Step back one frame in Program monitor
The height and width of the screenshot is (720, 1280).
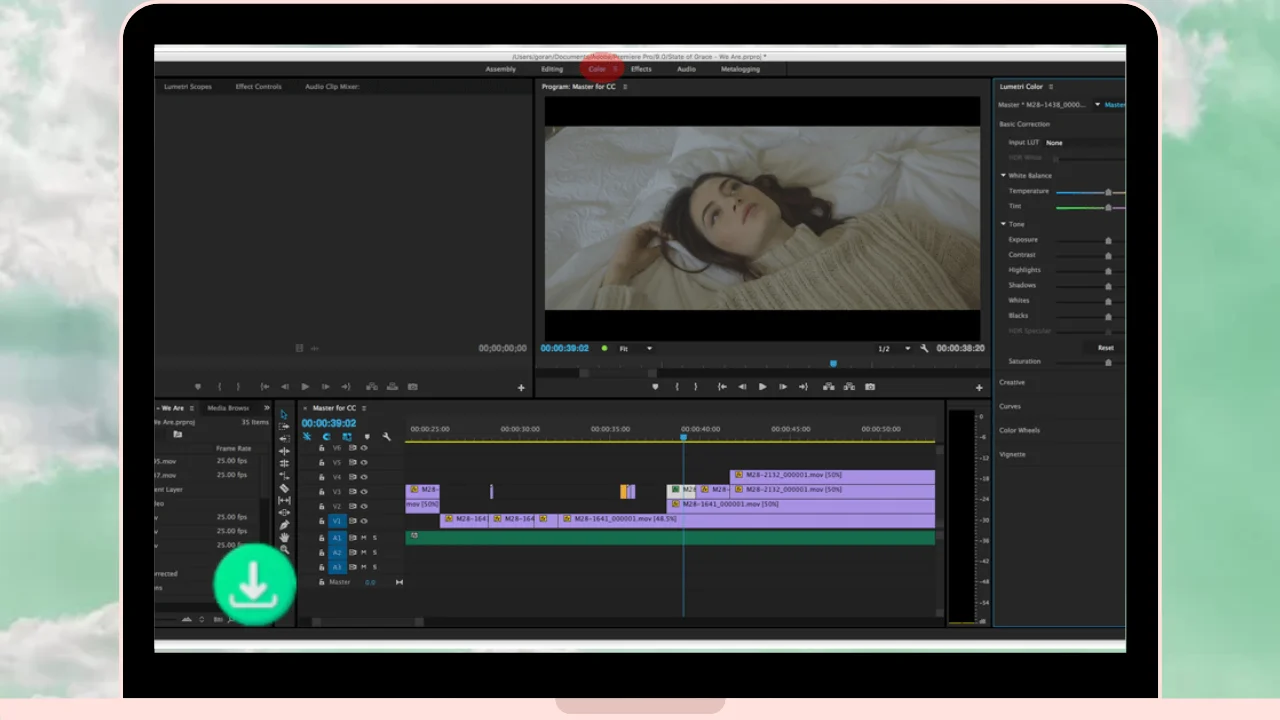tap(742, 387)
